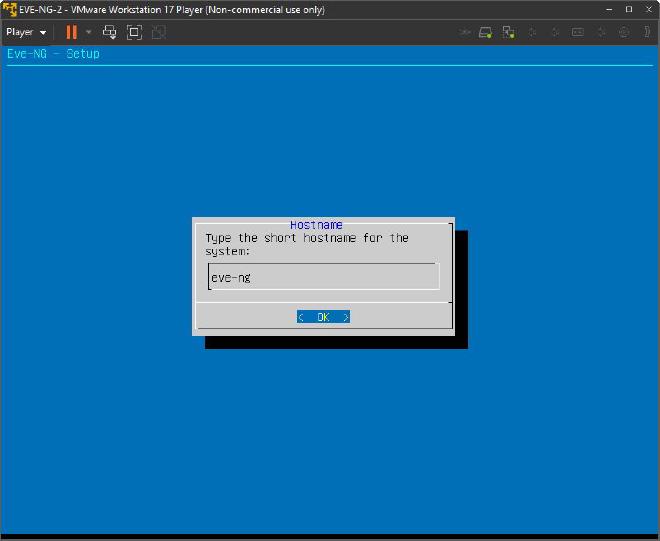Screen dimensions: 660x541
Task: Open the network adapter device icon
Action: (x=508, y=32)
